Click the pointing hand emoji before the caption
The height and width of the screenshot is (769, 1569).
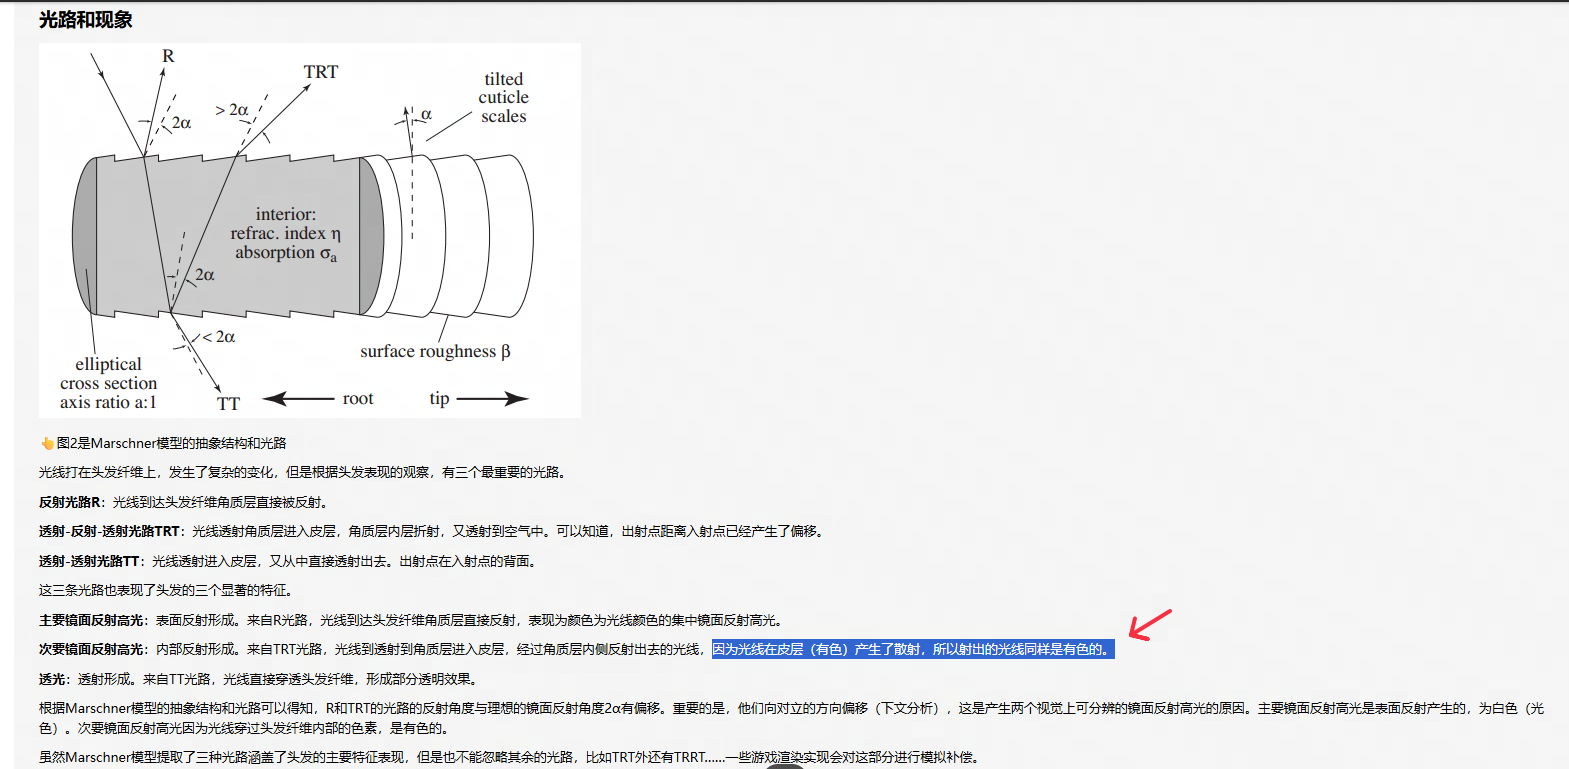[x=47, y=443]
